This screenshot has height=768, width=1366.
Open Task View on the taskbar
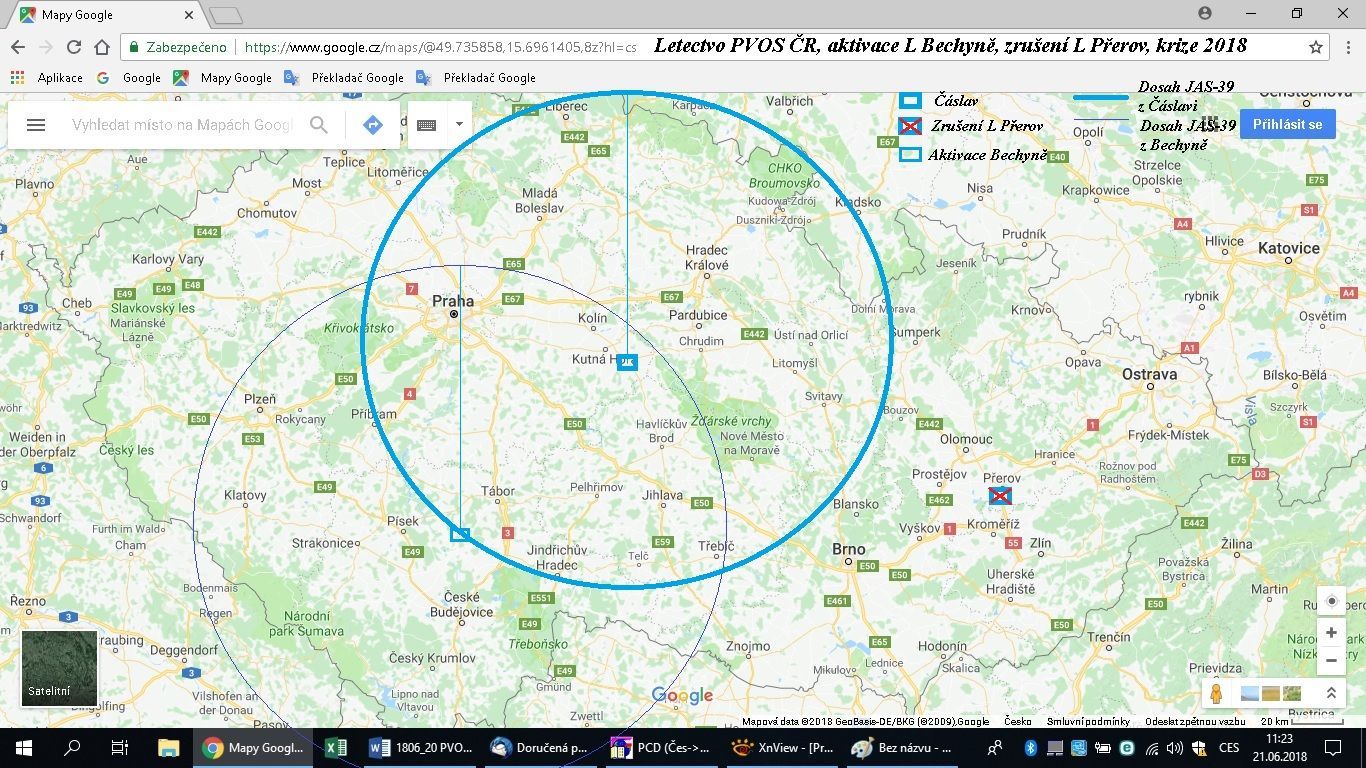119,747
